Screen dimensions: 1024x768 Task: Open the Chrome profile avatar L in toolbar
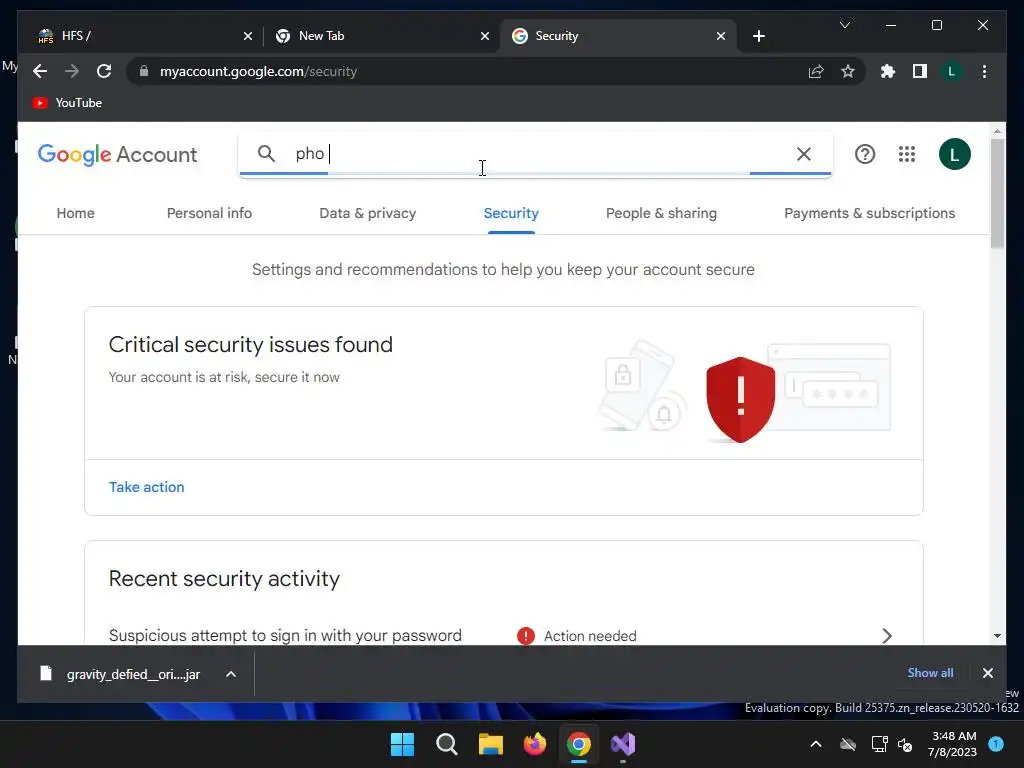952,71
